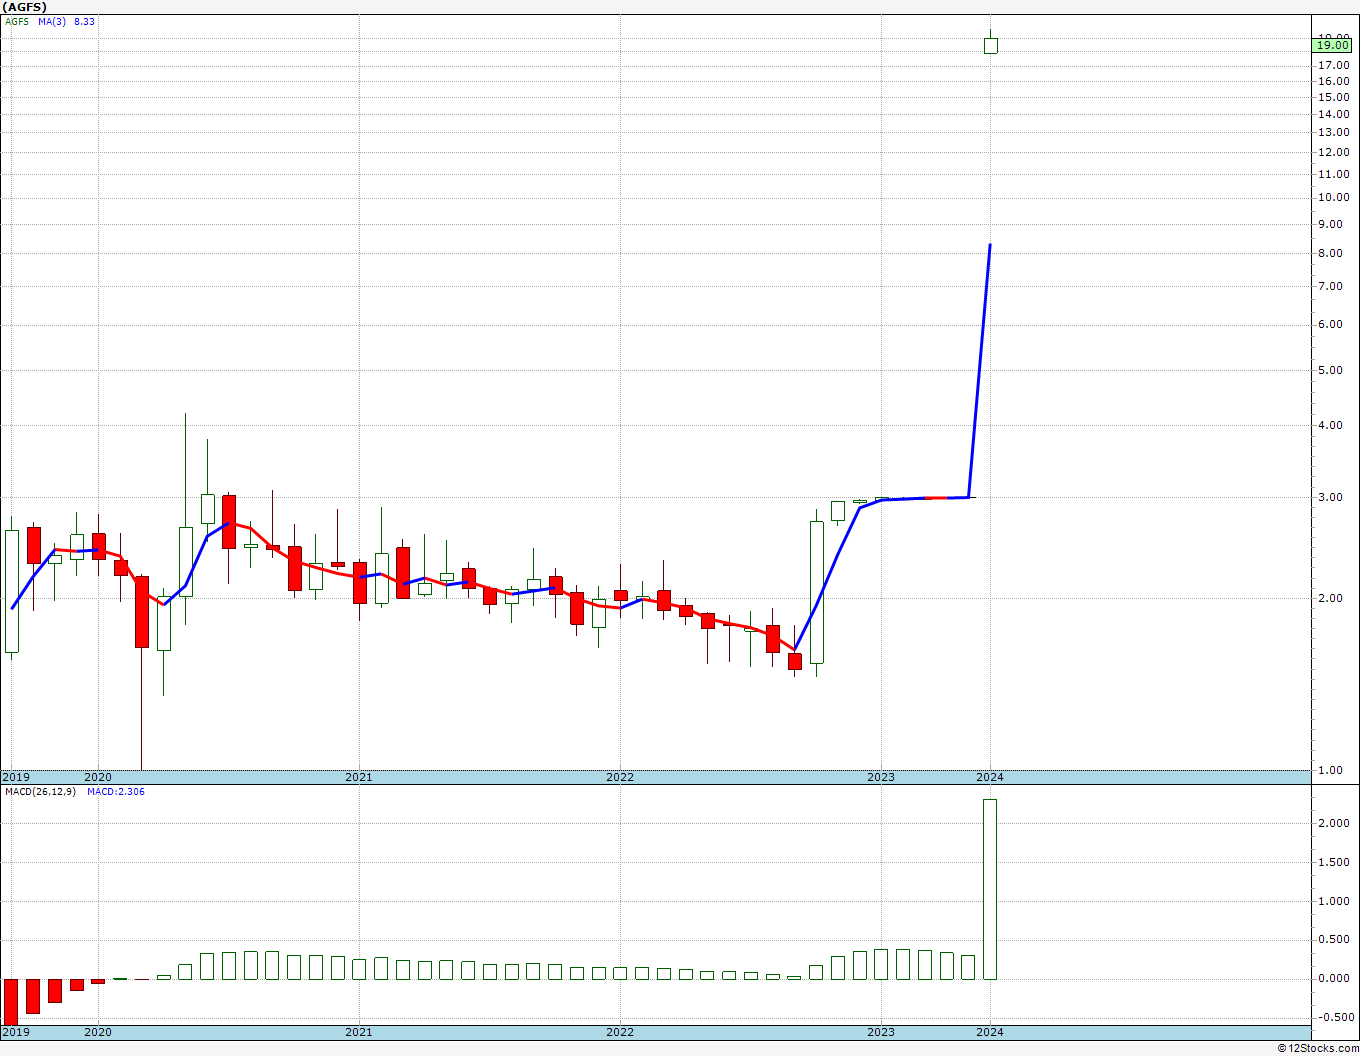The height and width of the screenshot is (1056, 1360).
Task: Select the 14.00 price axis label
Action: click(1334, 114)
